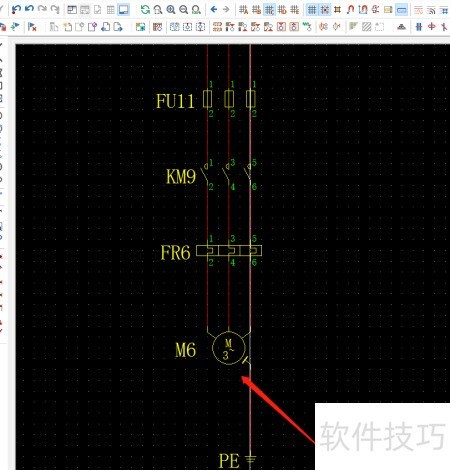Click the new page icon with star
The width and height of the screenshot is (450, 470).
click(68, 27)
